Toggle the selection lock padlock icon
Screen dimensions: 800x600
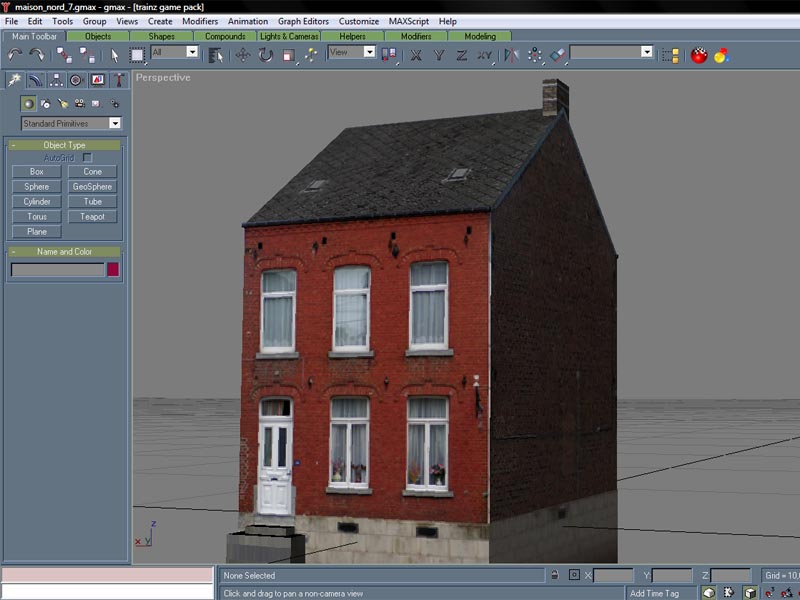[x=554, y=575]
